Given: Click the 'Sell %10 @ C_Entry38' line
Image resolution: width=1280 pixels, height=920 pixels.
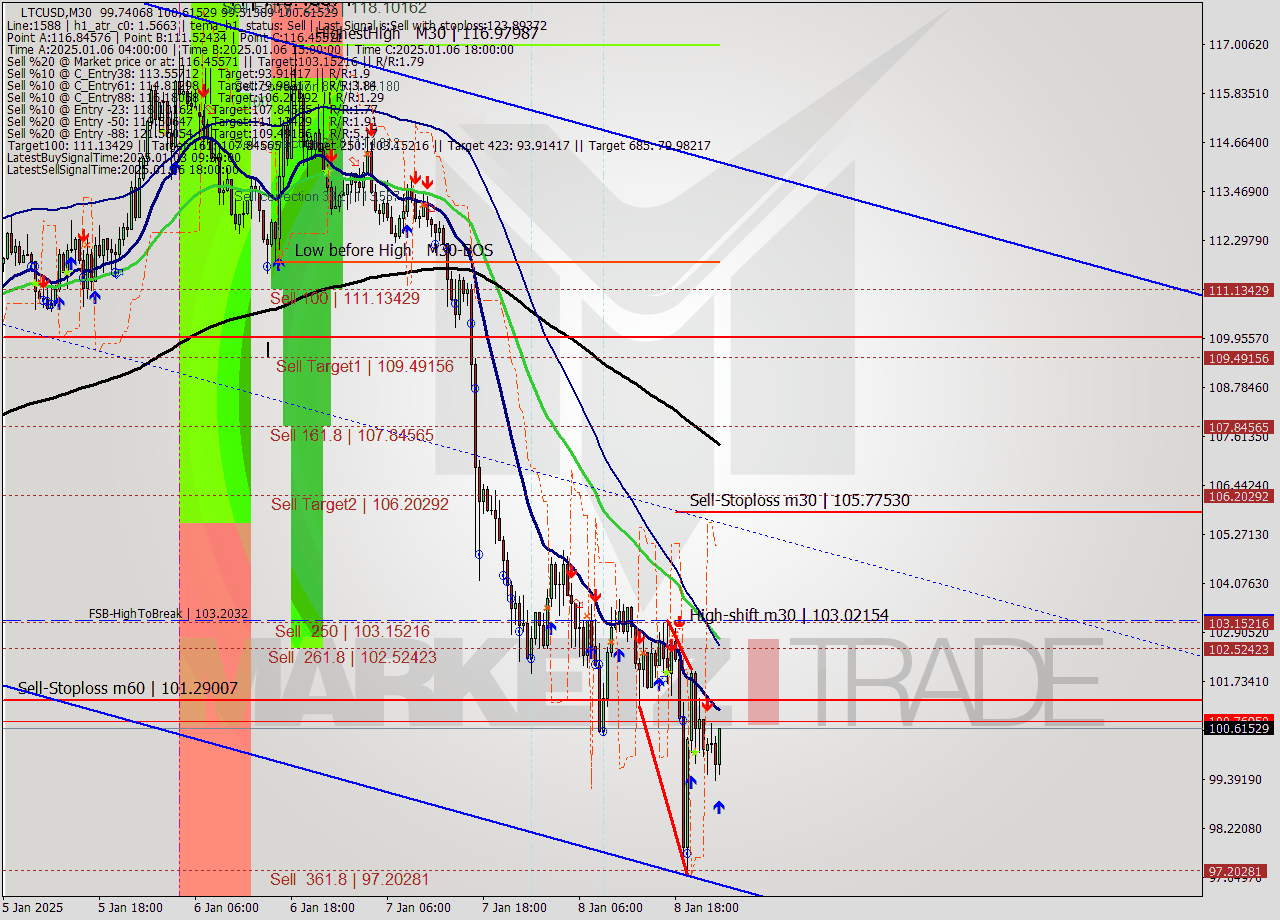Looking at the screenshot, I should coord(188,74).
